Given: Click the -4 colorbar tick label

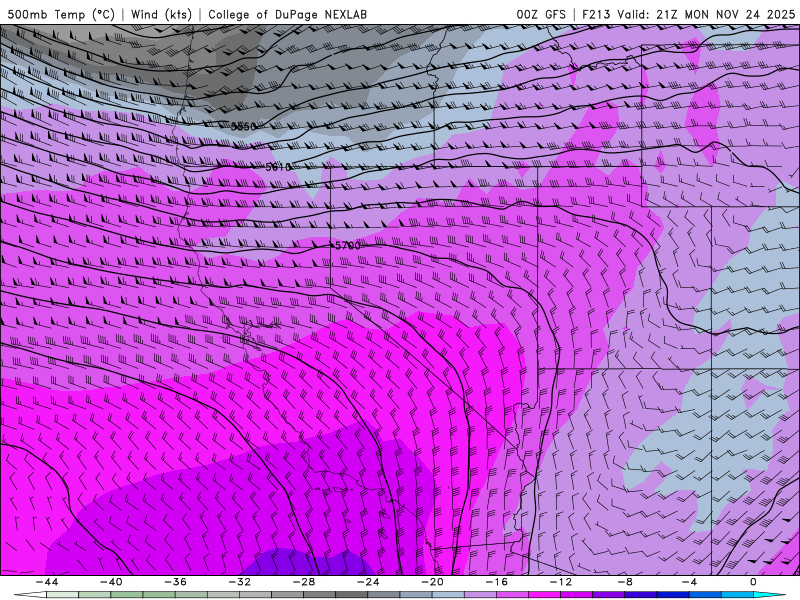Looking at the screenshot, I should click(x=689, y=582).
